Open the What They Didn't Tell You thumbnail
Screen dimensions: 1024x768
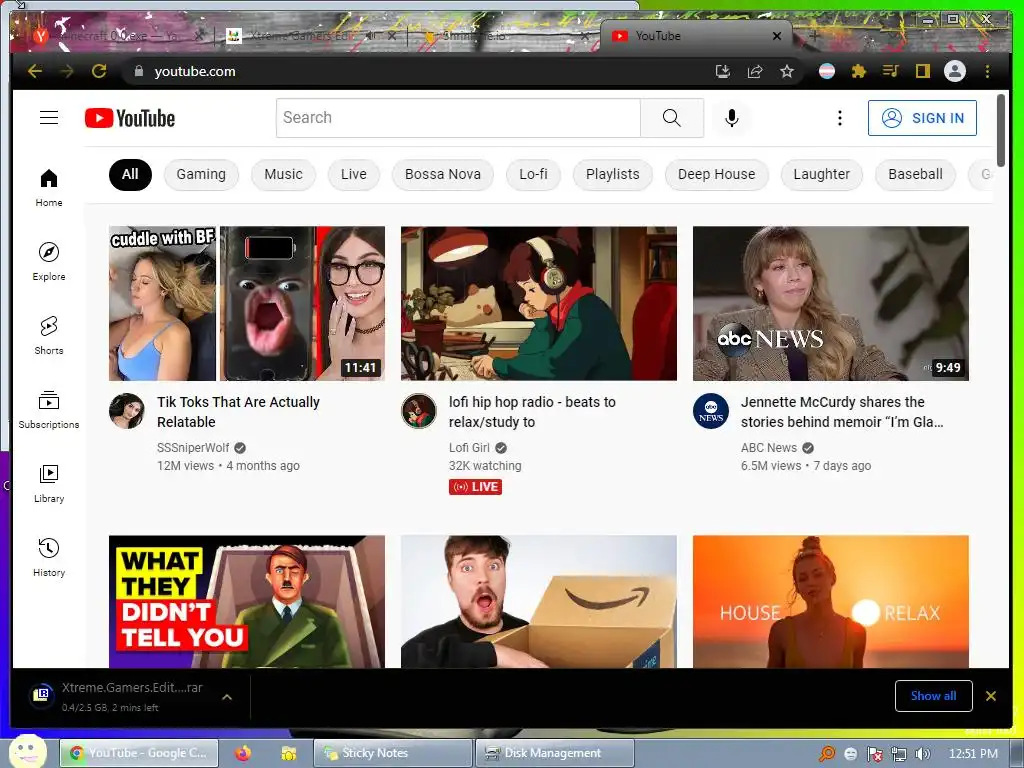[x=247, y=601]
